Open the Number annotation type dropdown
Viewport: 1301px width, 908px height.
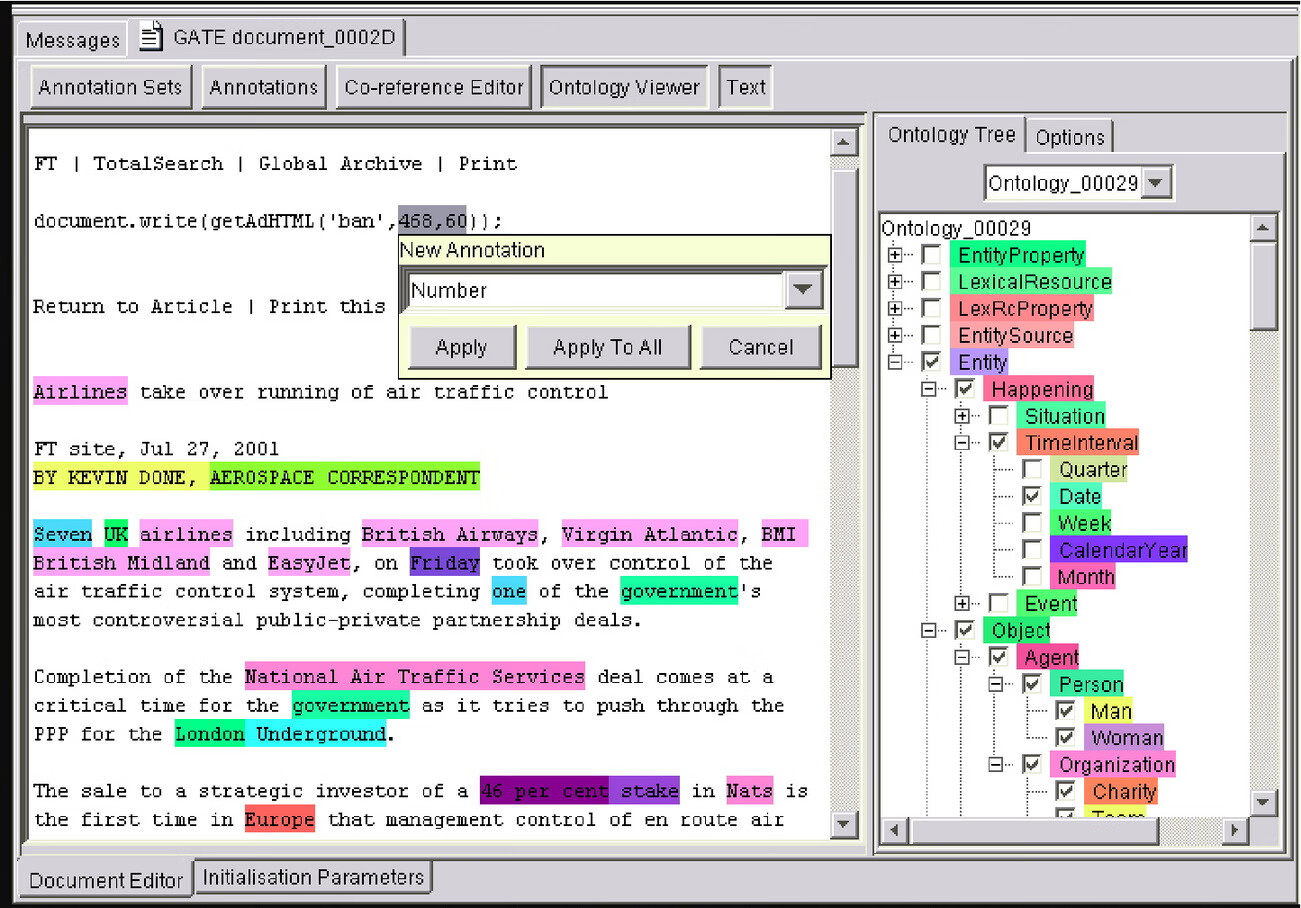(803, 291)
